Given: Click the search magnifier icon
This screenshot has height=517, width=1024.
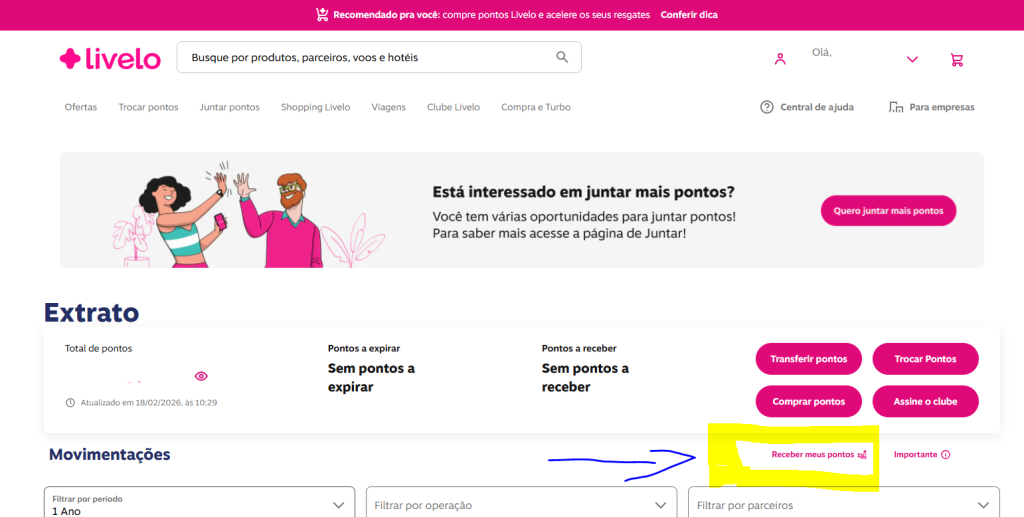Looking at the screenshot, I should [563, 57].
